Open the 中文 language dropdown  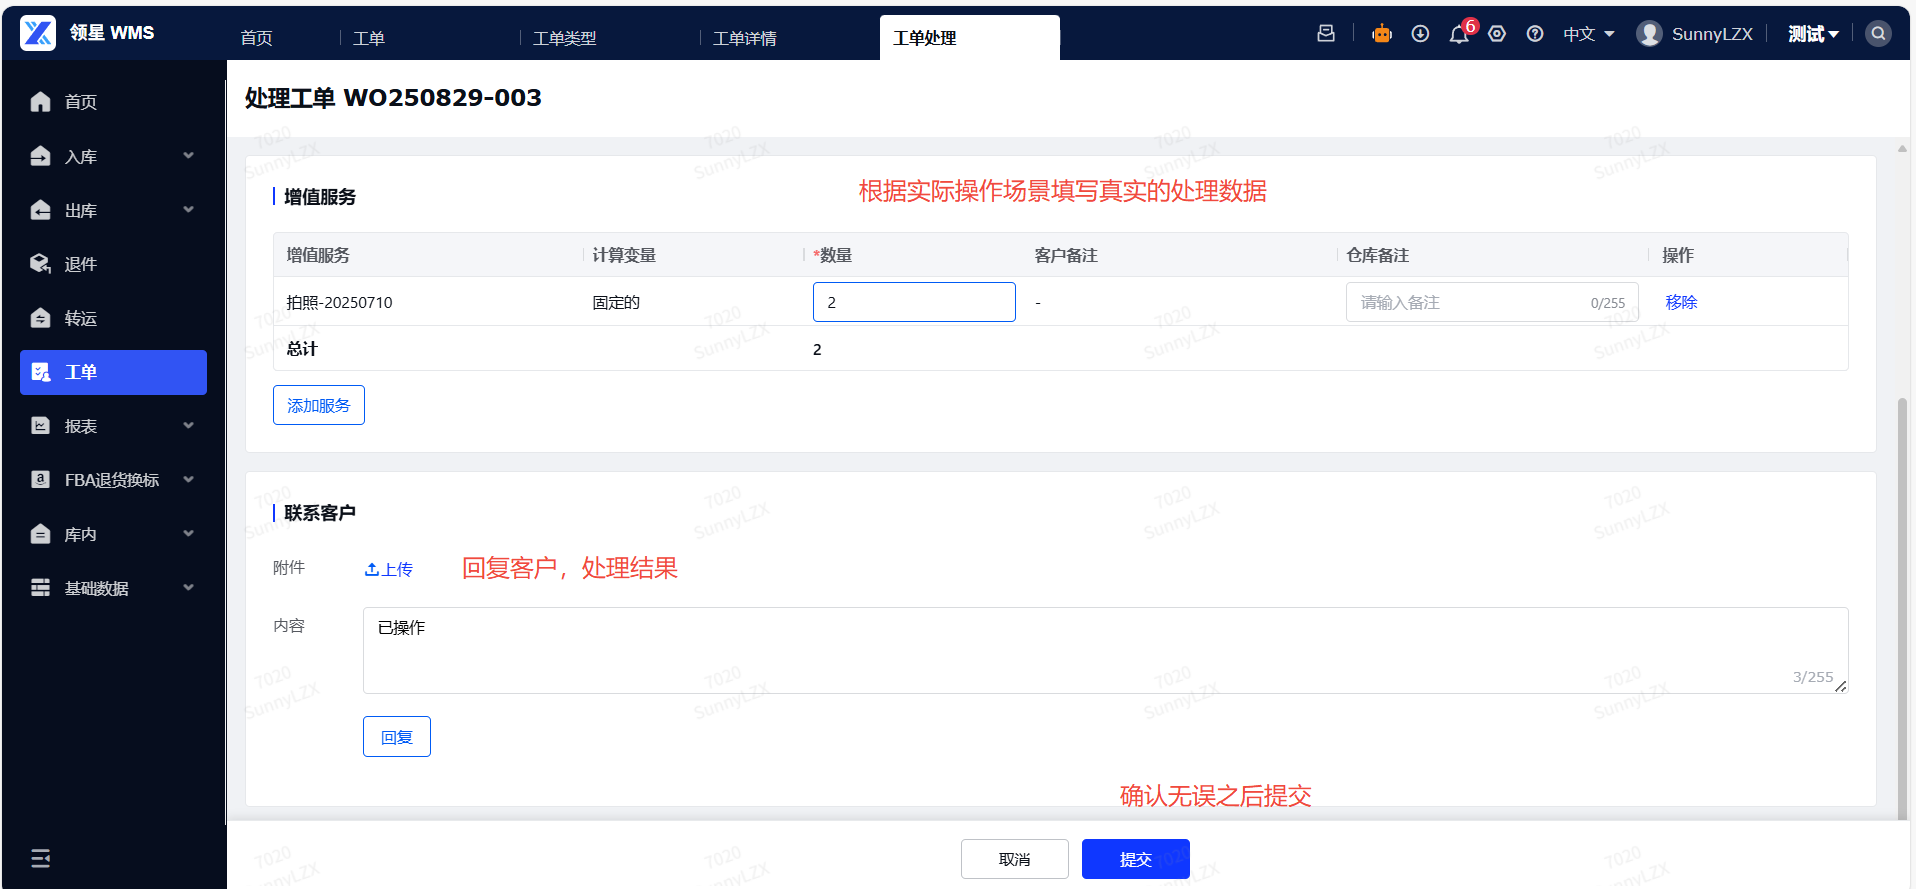pyautogui.click(x=1589, y=34)
